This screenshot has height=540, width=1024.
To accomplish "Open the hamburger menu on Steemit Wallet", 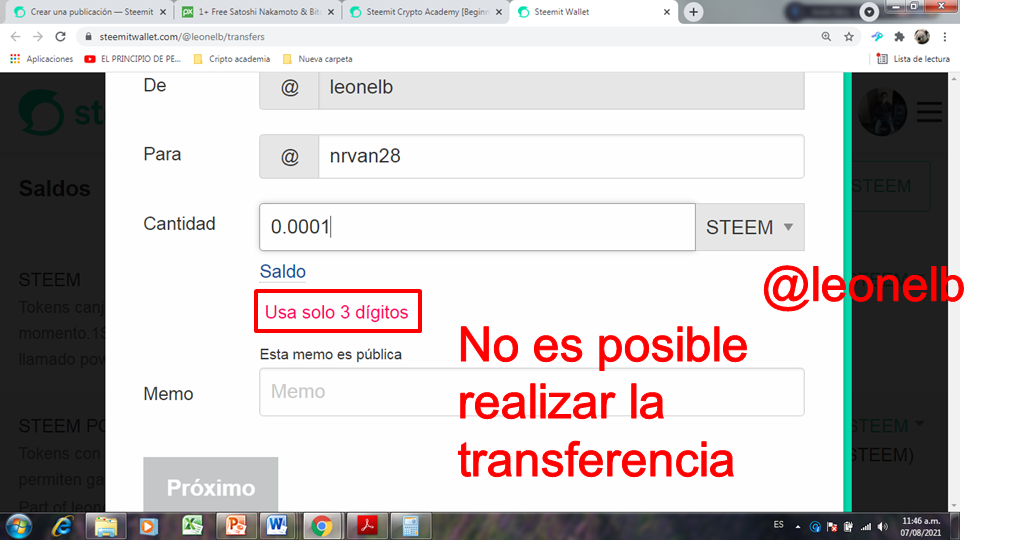I will (x=929, y=112).
